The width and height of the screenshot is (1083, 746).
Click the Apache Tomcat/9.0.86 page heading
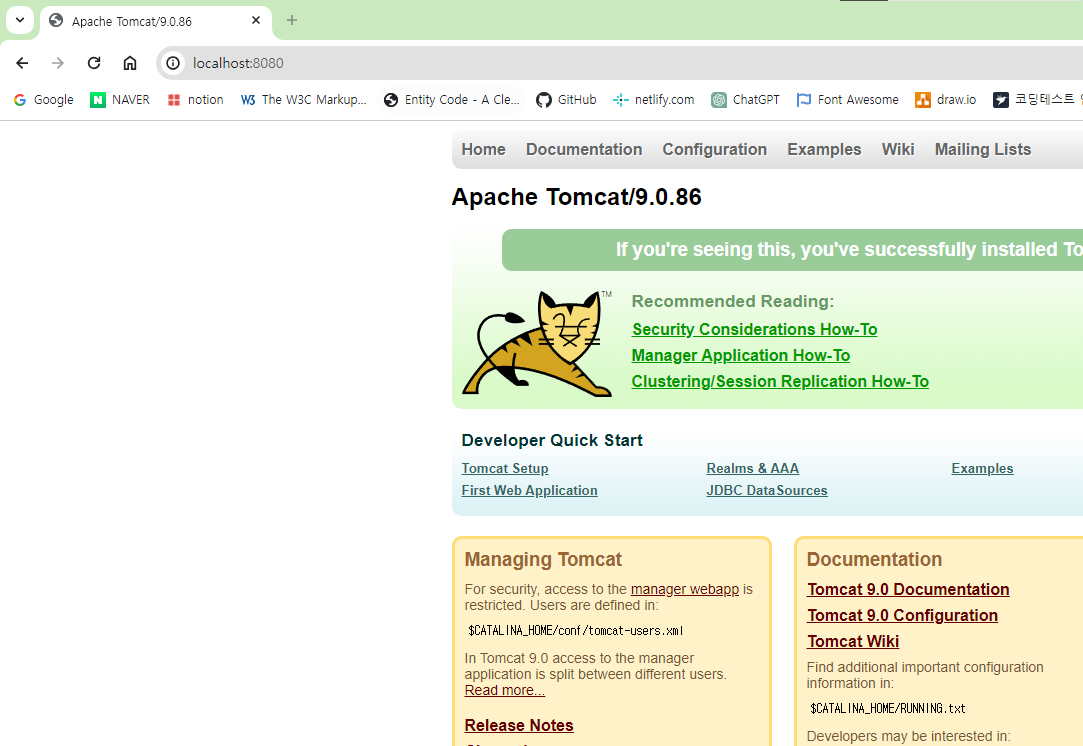[576, 197]
